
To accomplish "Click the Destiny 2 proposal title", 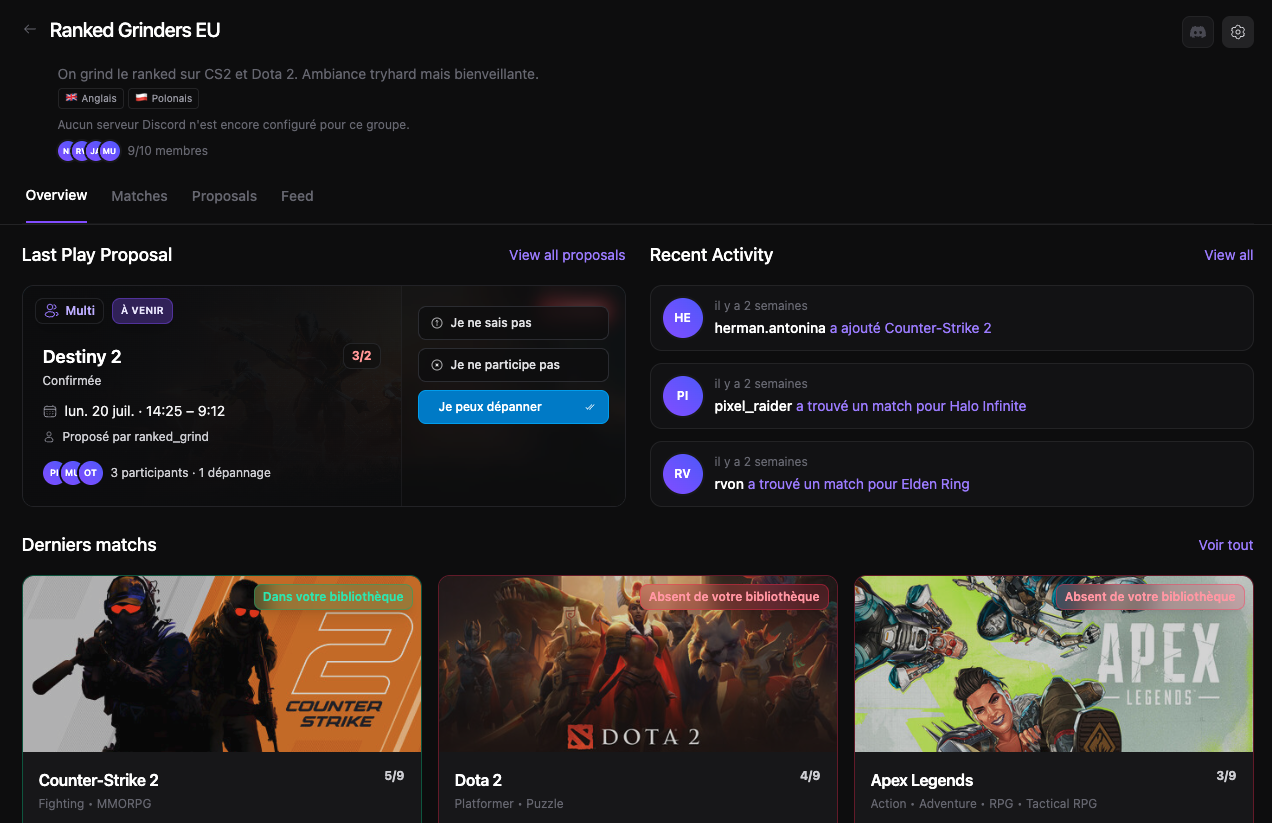I will (x=82, y=357).
